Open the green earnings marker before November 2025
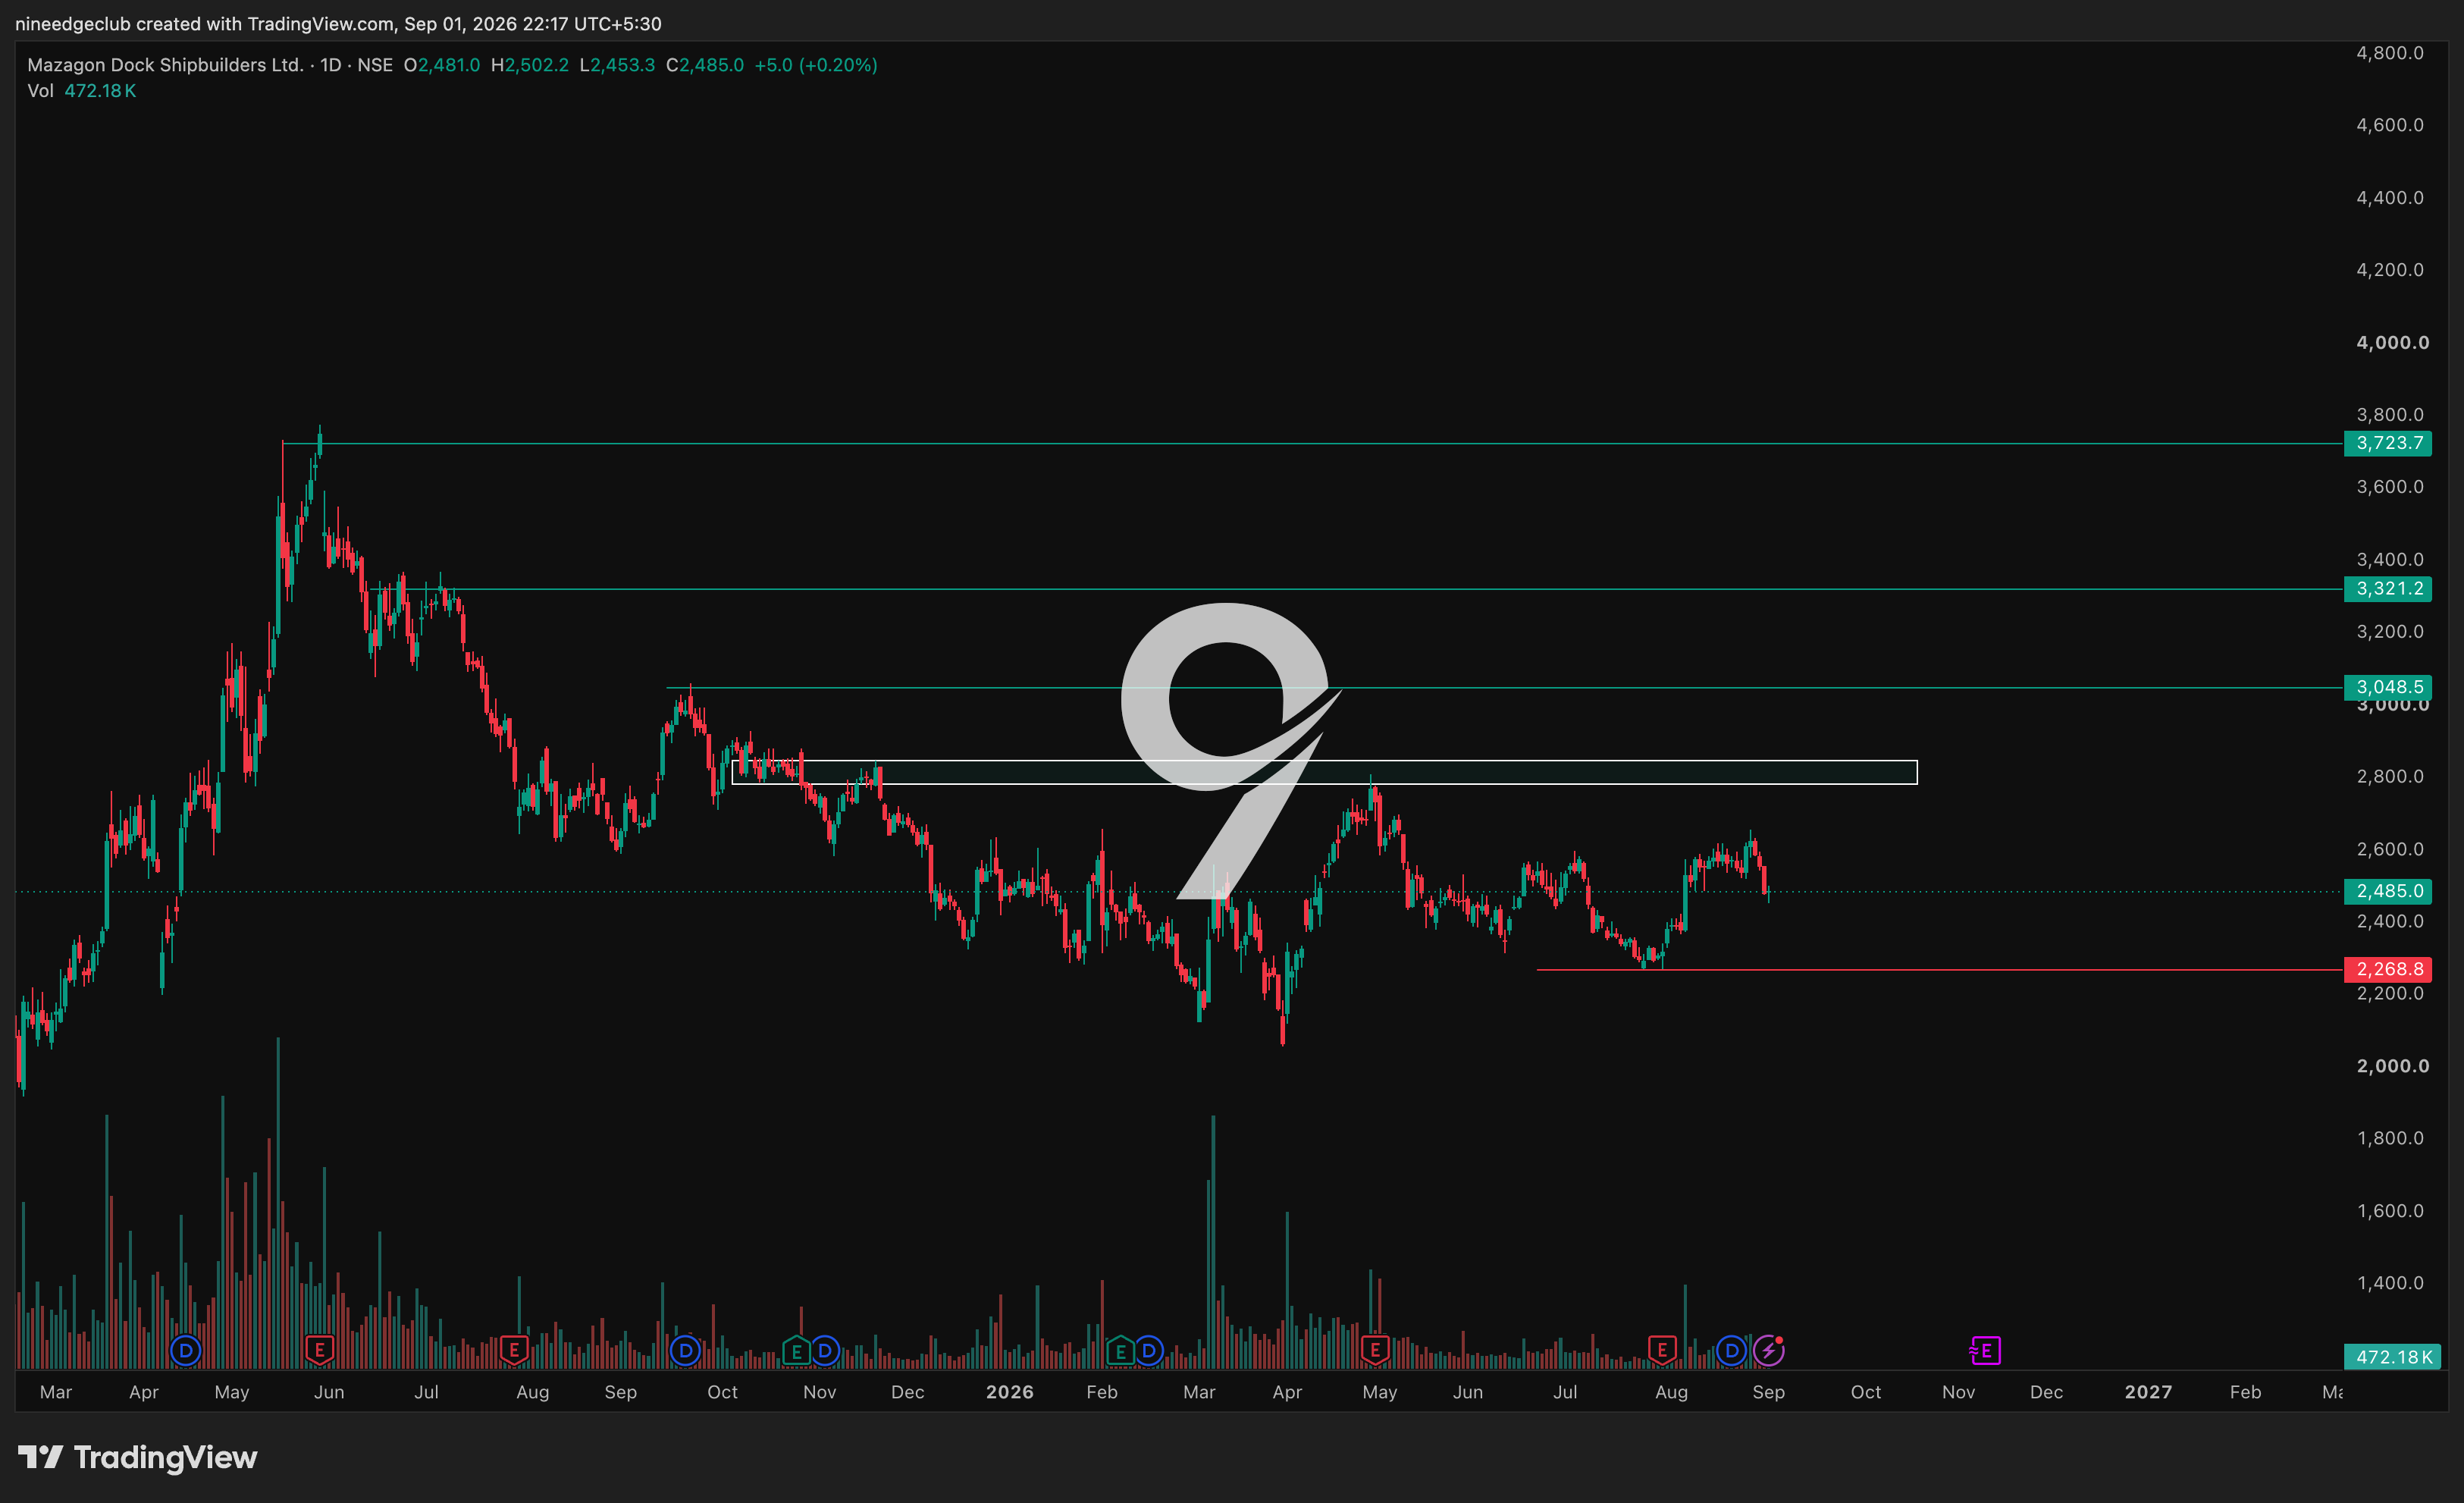 coord(796,1351)
